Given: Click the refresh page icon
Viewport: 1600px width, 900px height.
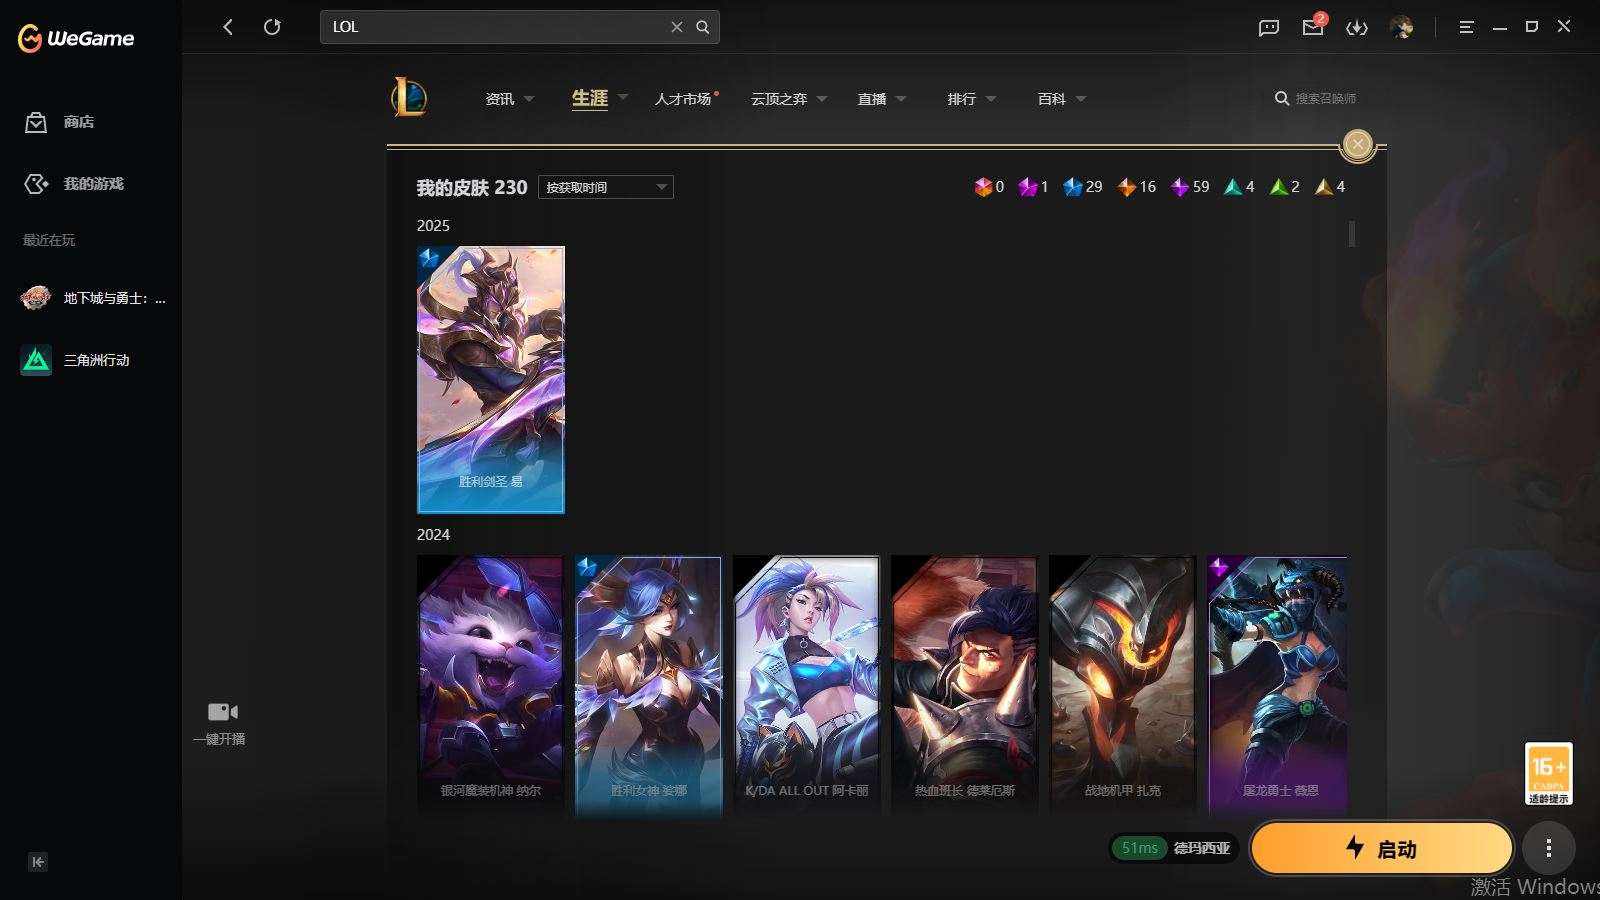Looking at the screenshot, I should click(272, 27).
